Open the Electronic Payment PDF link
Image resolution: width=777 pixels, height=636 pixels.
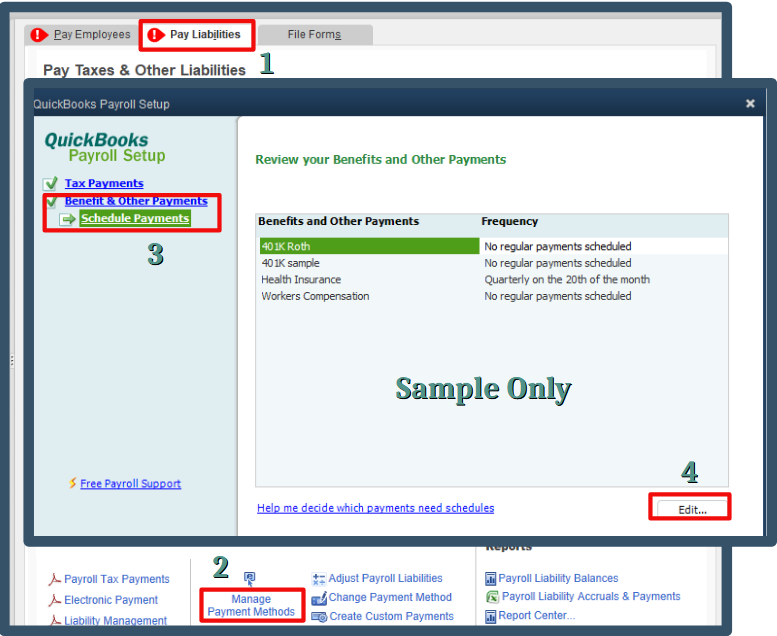[111, 600]
